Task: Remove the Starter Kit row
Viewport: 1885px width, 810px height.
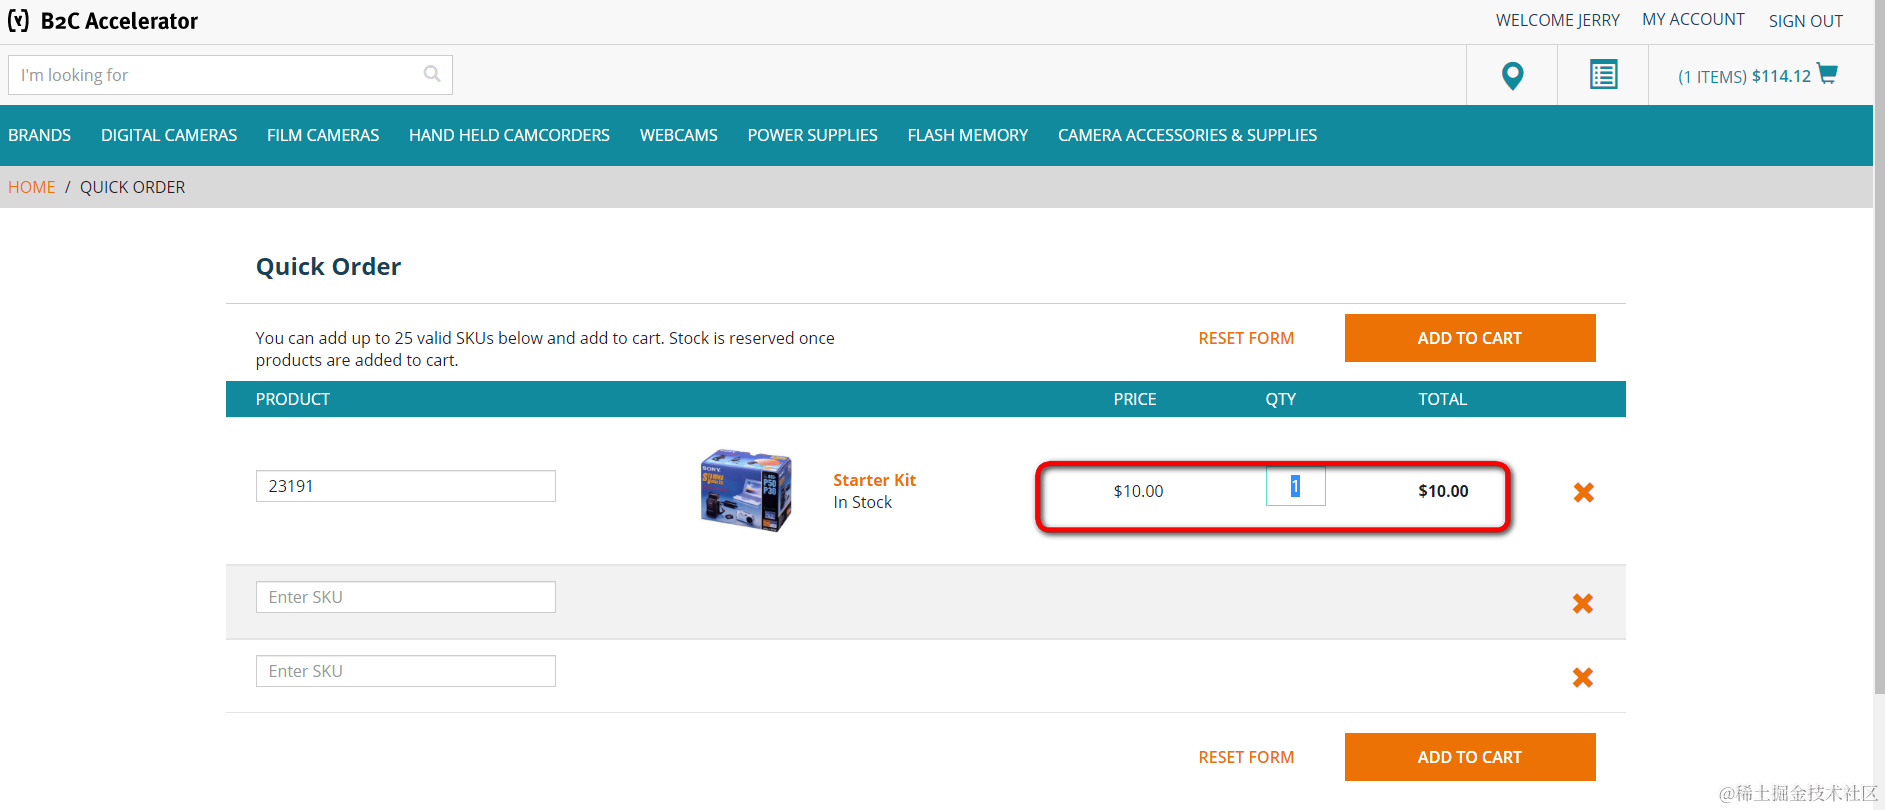Action: click(x=1583, y=492)
